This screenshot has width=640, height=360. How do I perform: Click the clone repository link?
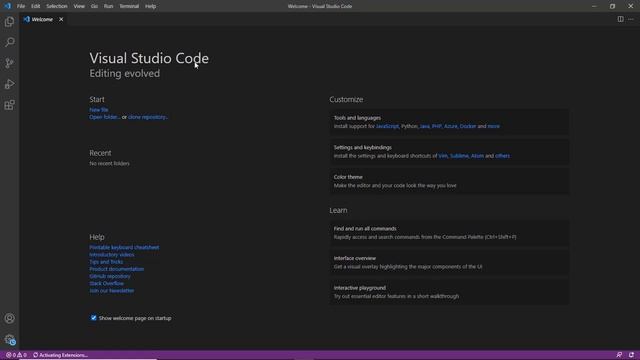(x=148, y=117)
